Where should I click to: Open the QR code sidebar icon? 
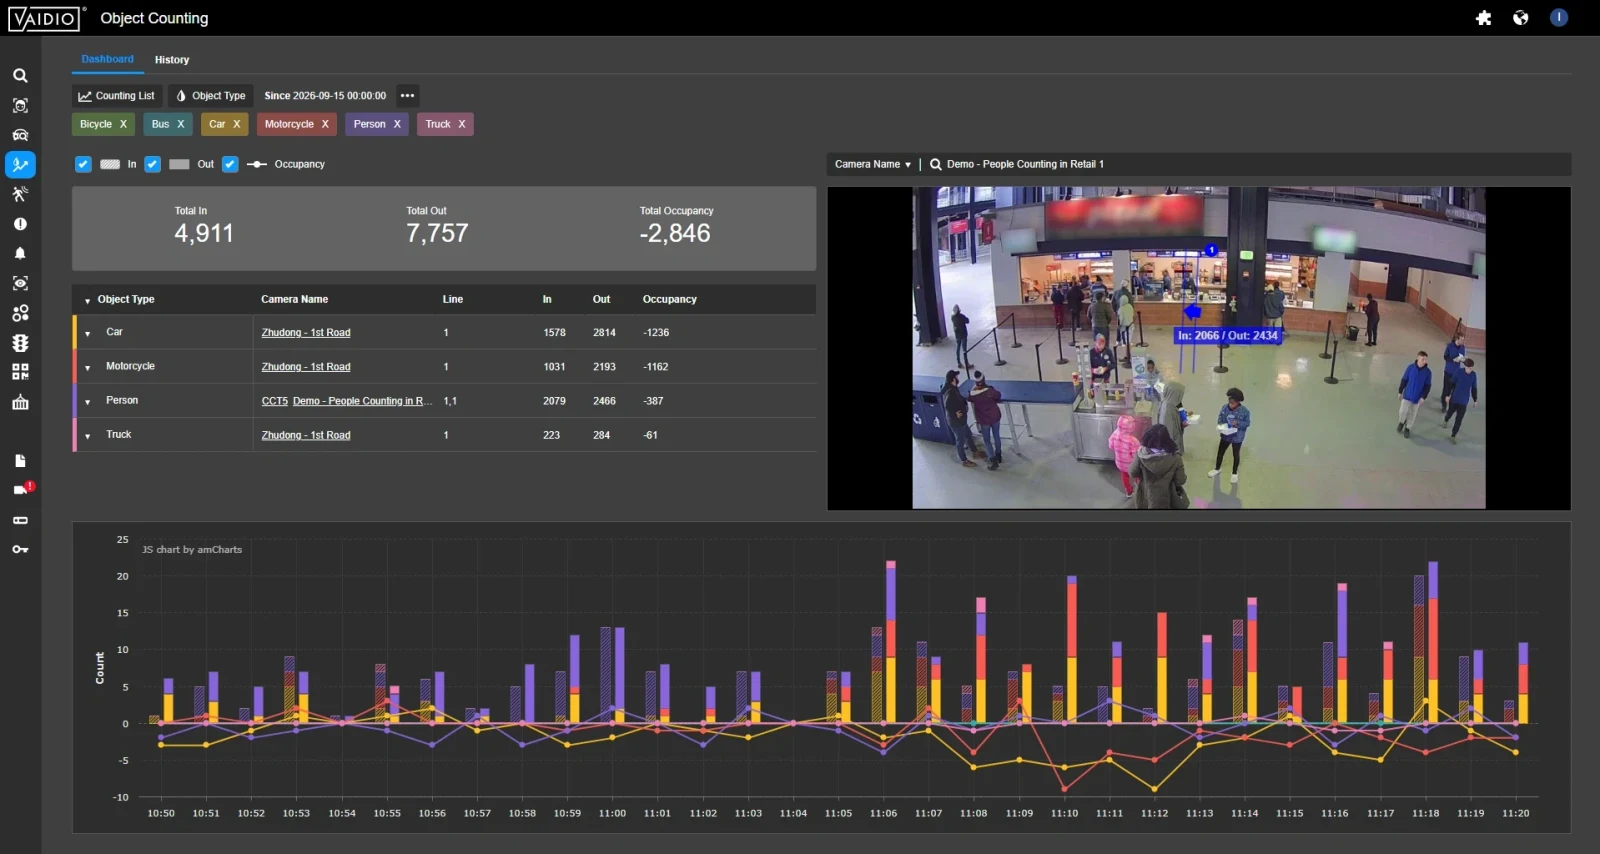pyautogui.click(x=20, y=372)
